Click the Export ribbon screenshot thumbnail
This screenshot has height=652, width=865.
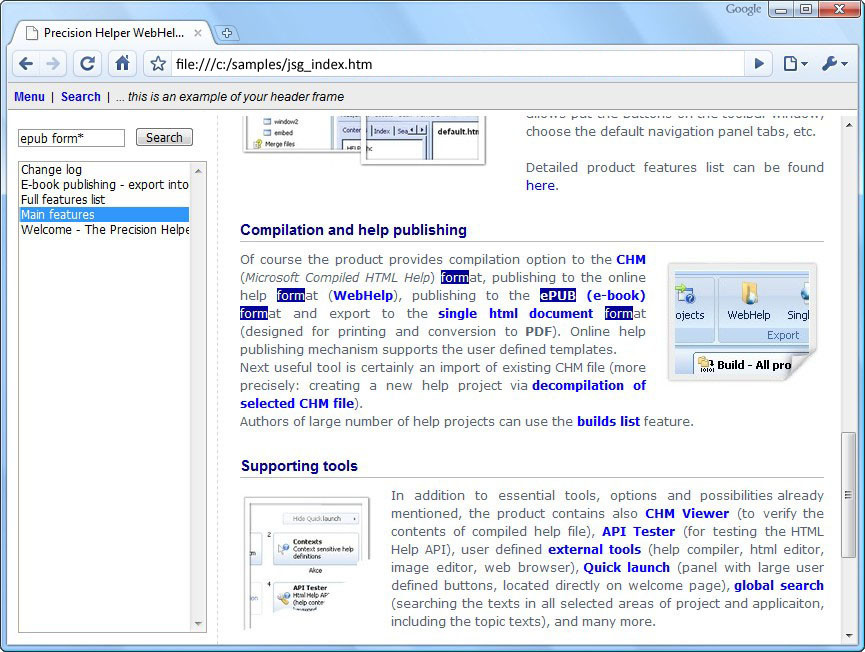pos(742,322)
